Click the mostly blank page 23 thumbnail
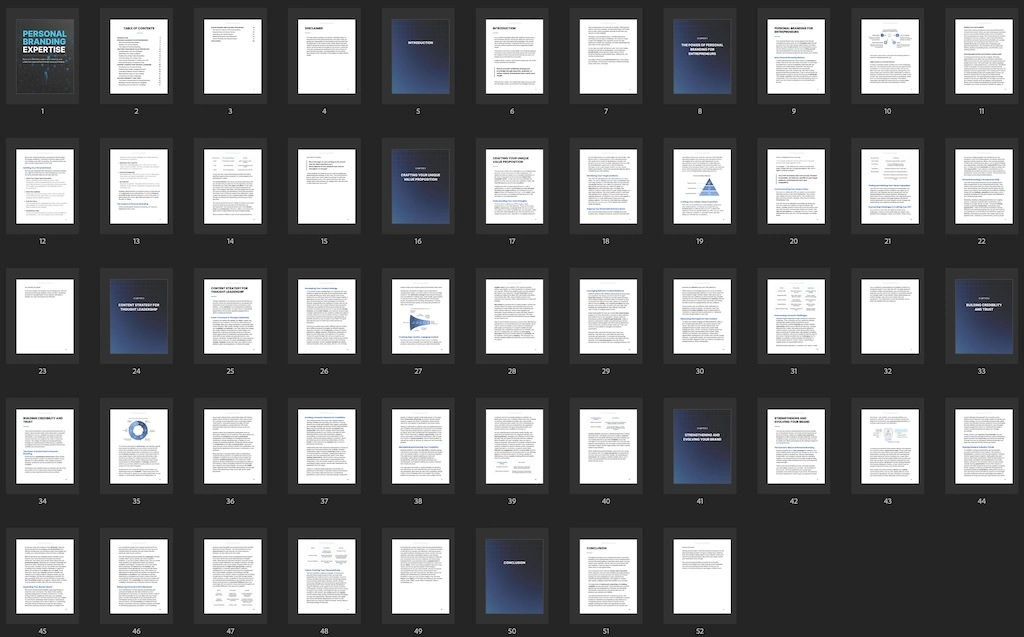This screenshot has height=637, width=1024. tap(42, 316)
